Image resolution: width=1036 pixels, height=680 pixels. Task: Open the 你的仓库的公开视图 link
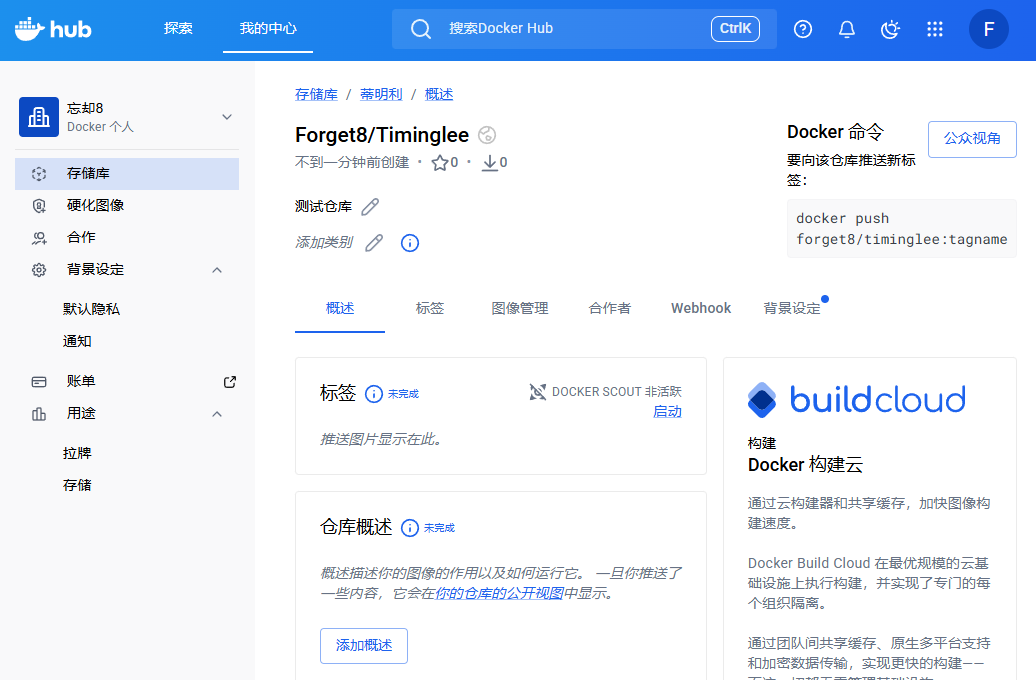pos(500,593)
